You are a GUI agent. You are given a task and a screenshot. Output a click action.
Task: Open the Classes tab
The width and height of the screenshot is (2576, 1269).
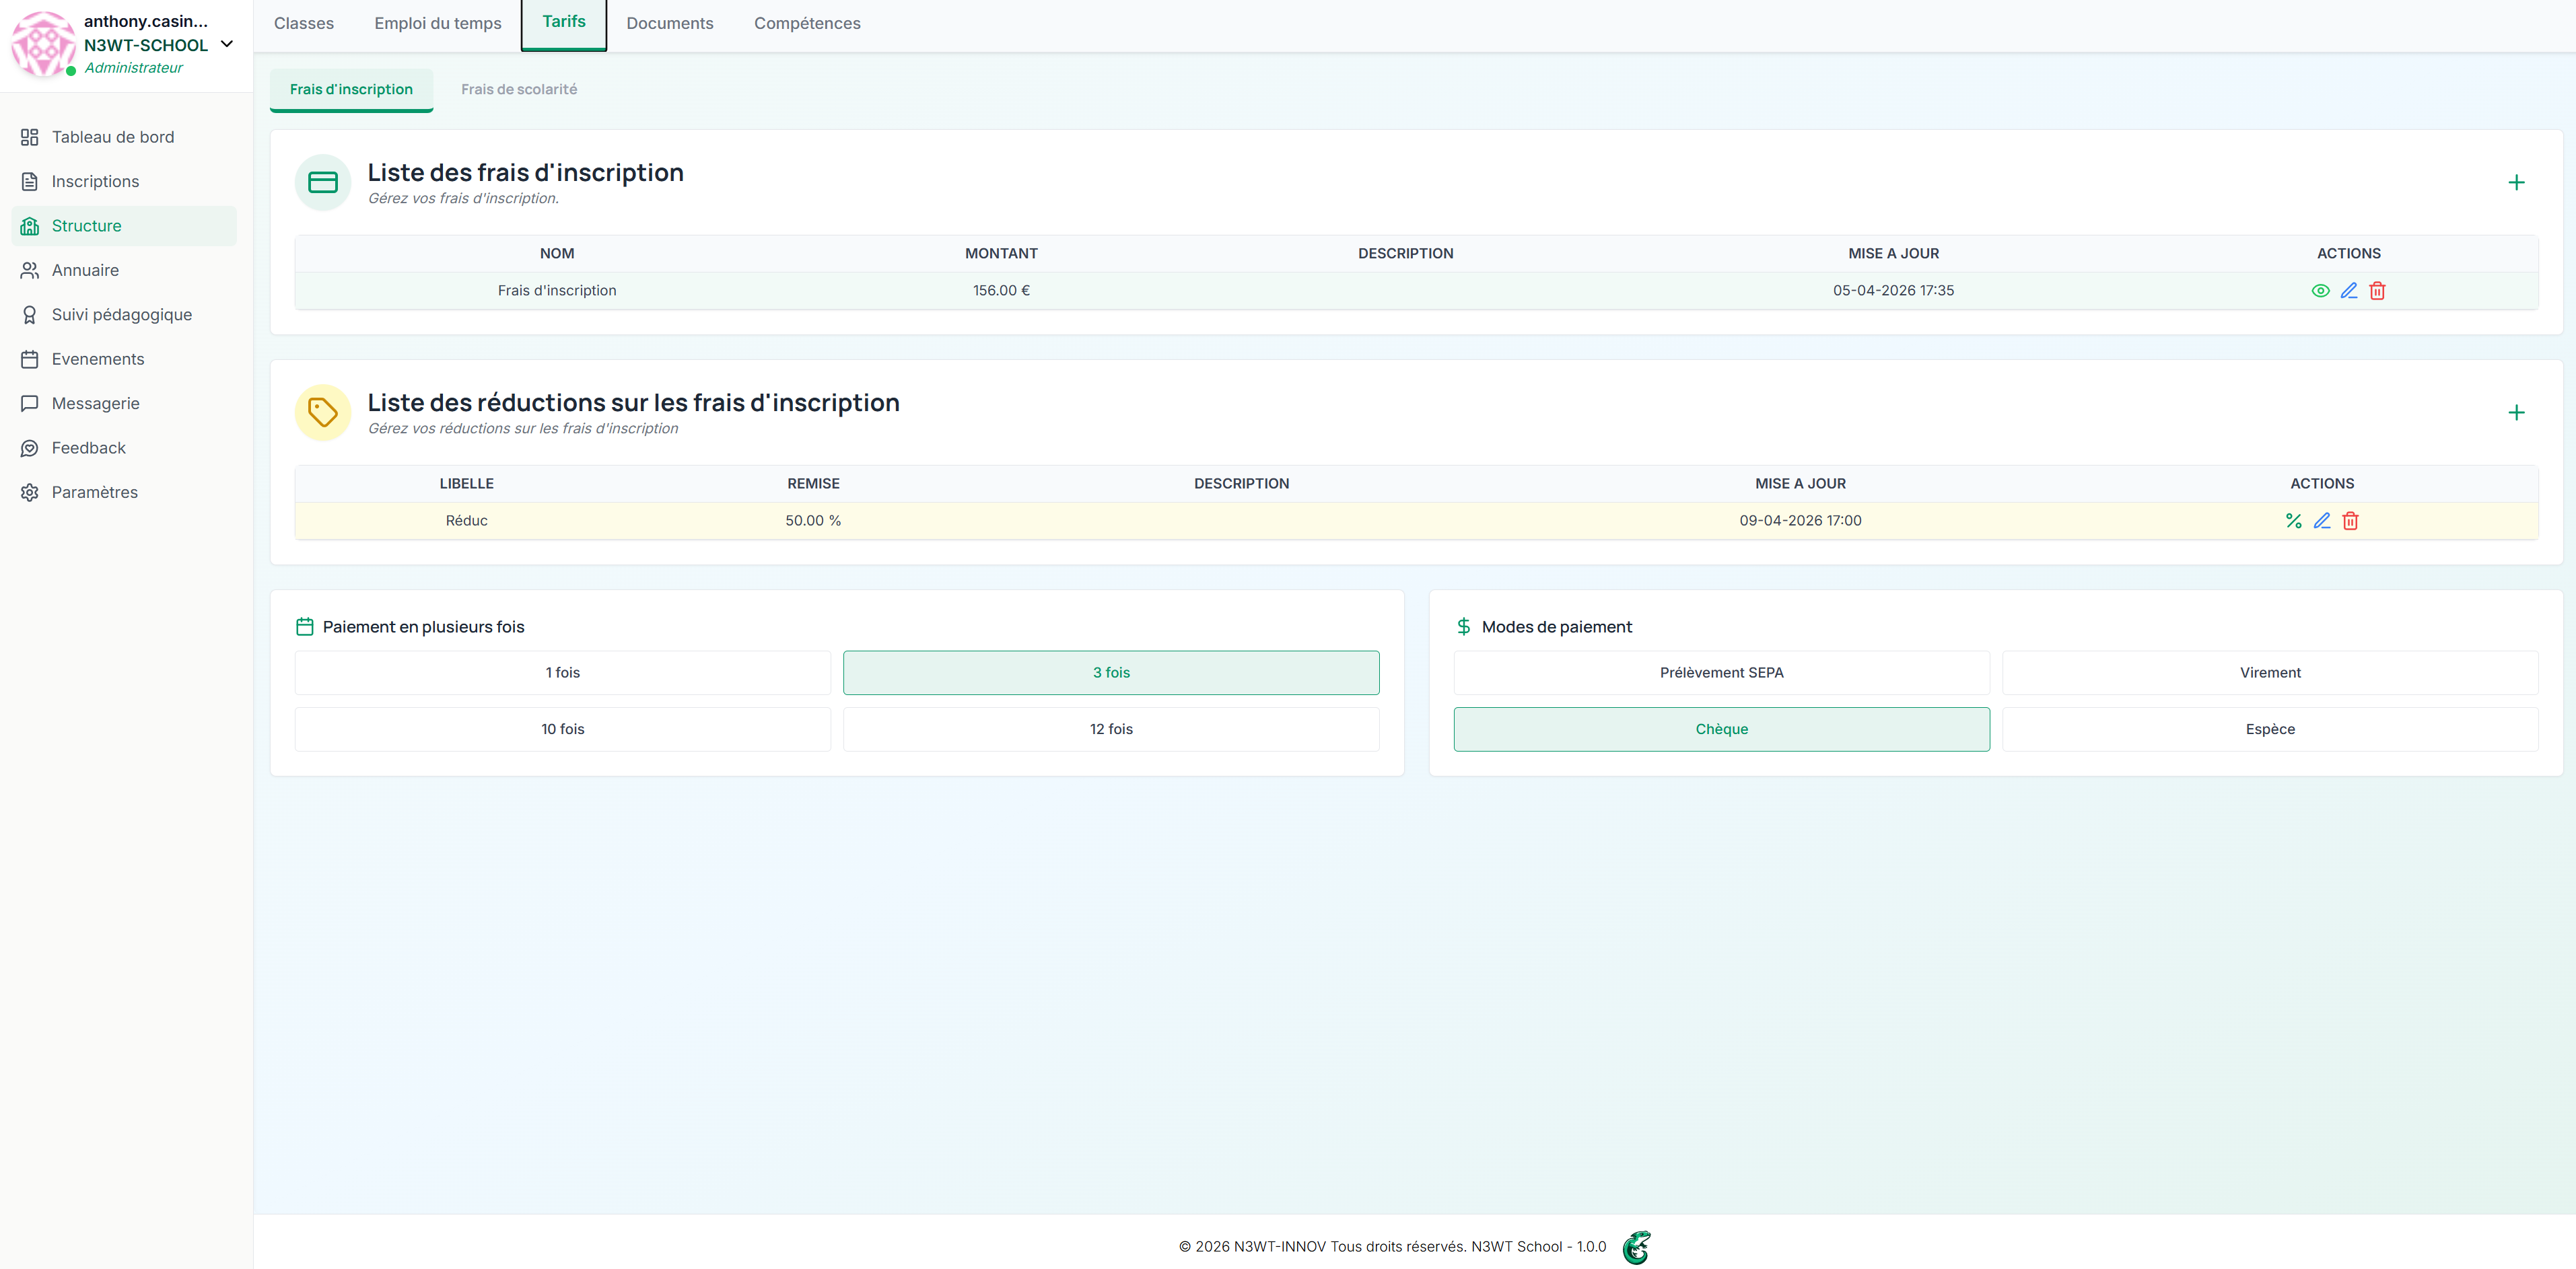(x=304, y=23)
